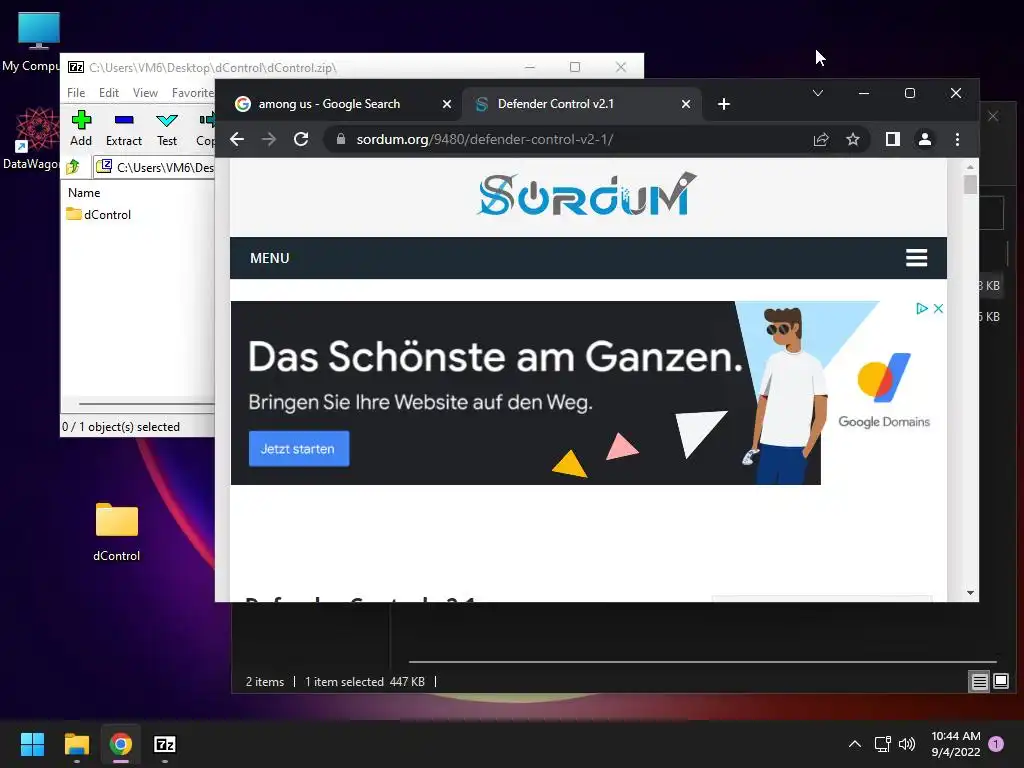
Task: Open the File menu in 7-Zip
Action: tap(76, 93)
